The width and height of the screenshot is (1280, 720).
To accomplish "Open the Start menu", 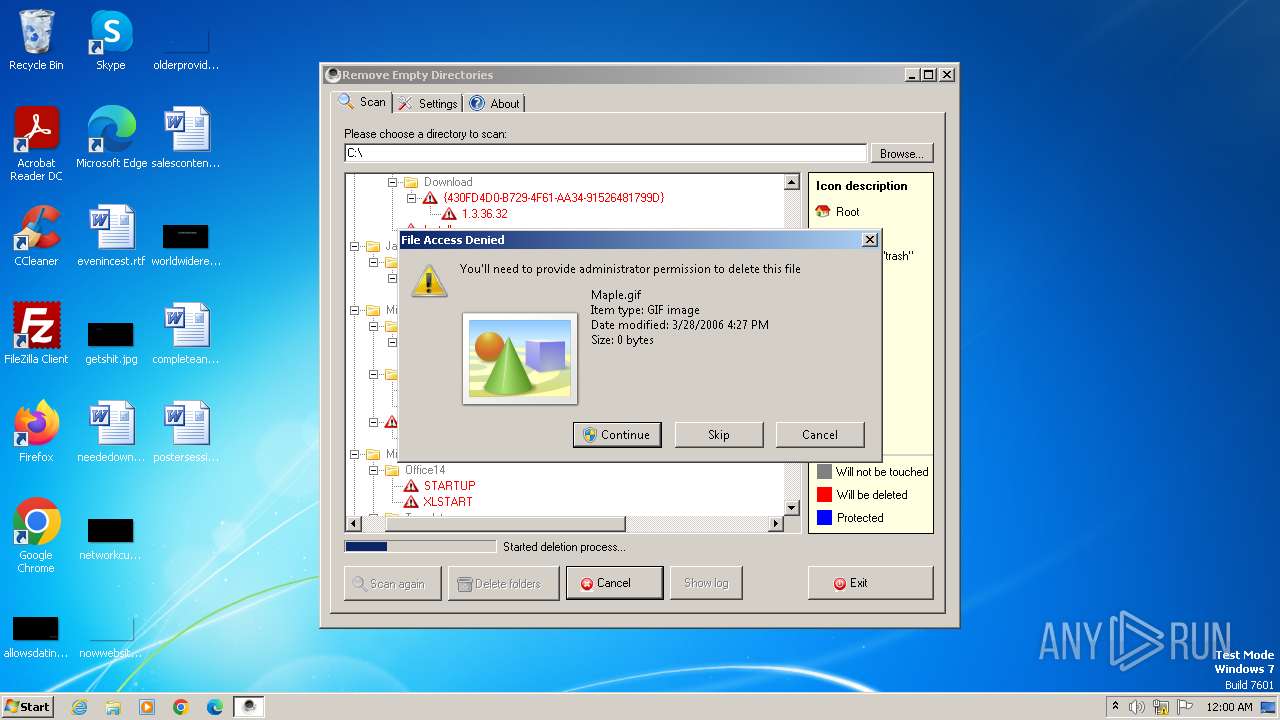I will pyautogui.click(x=28, y=706).
